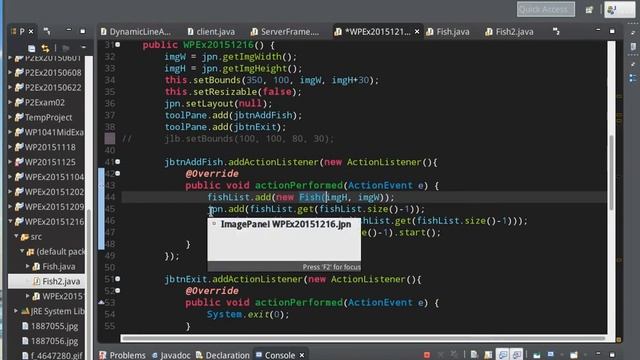Switch to the ServerFrame... editor tab
Viewport: 640px width, 360px height.
[285, 31]
